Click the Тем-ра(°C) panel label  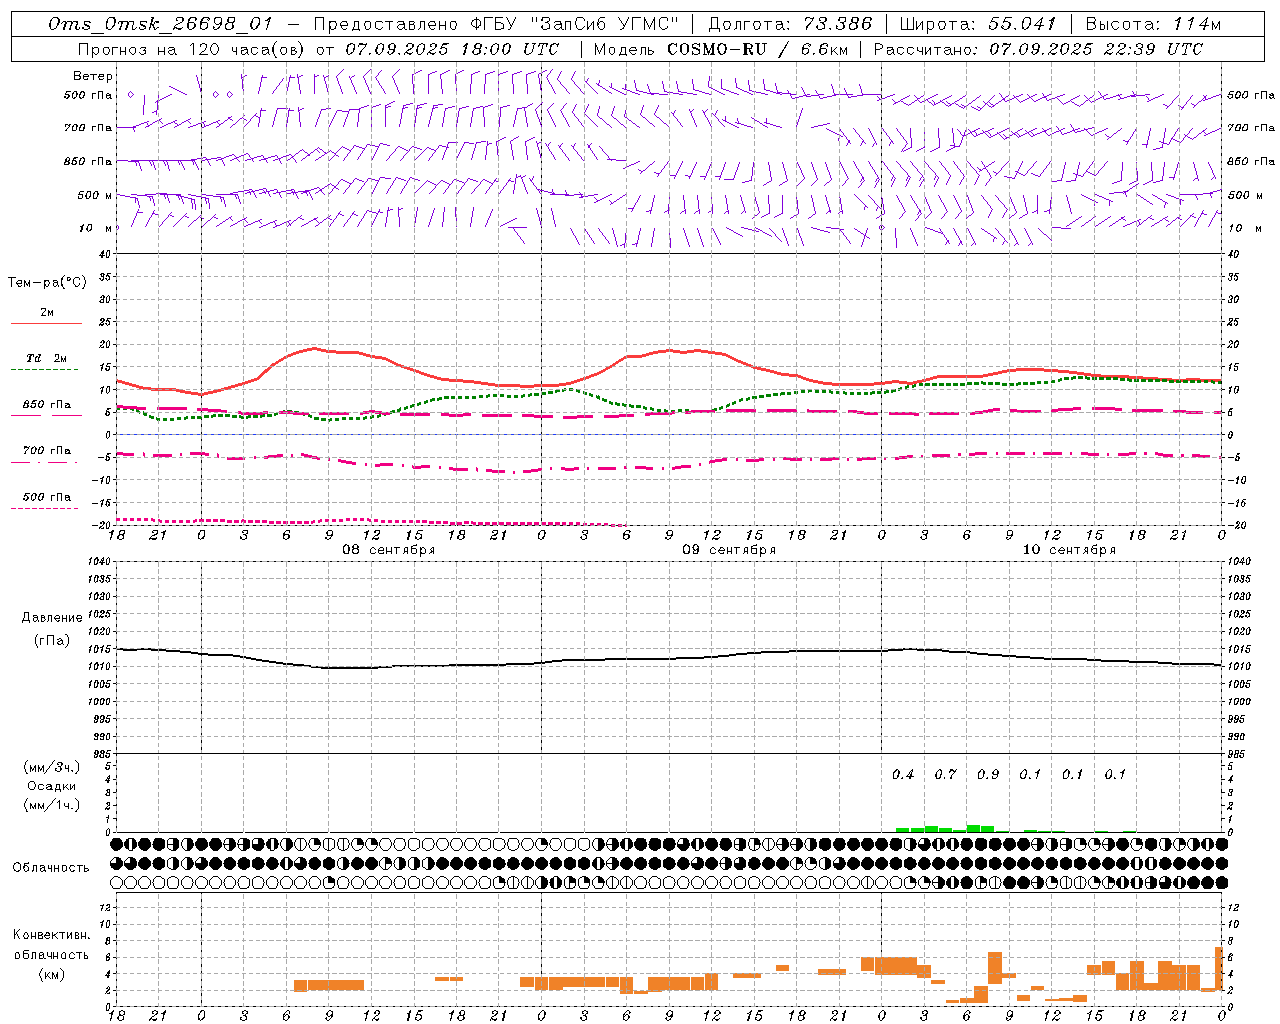47,283
